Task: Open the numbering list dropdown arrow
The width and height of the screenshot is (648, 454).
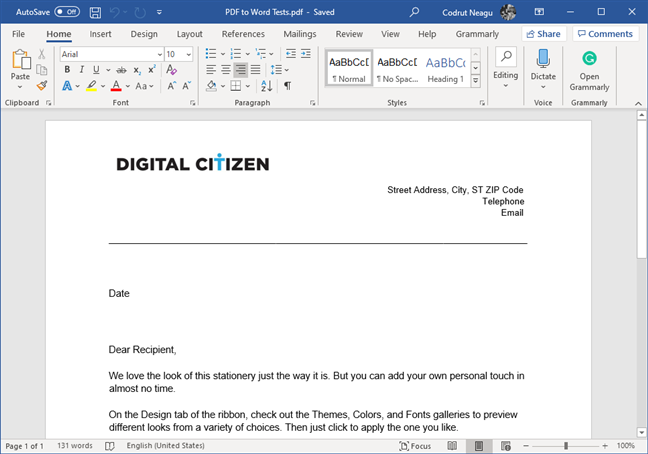Action: click(x=248, y=54)
